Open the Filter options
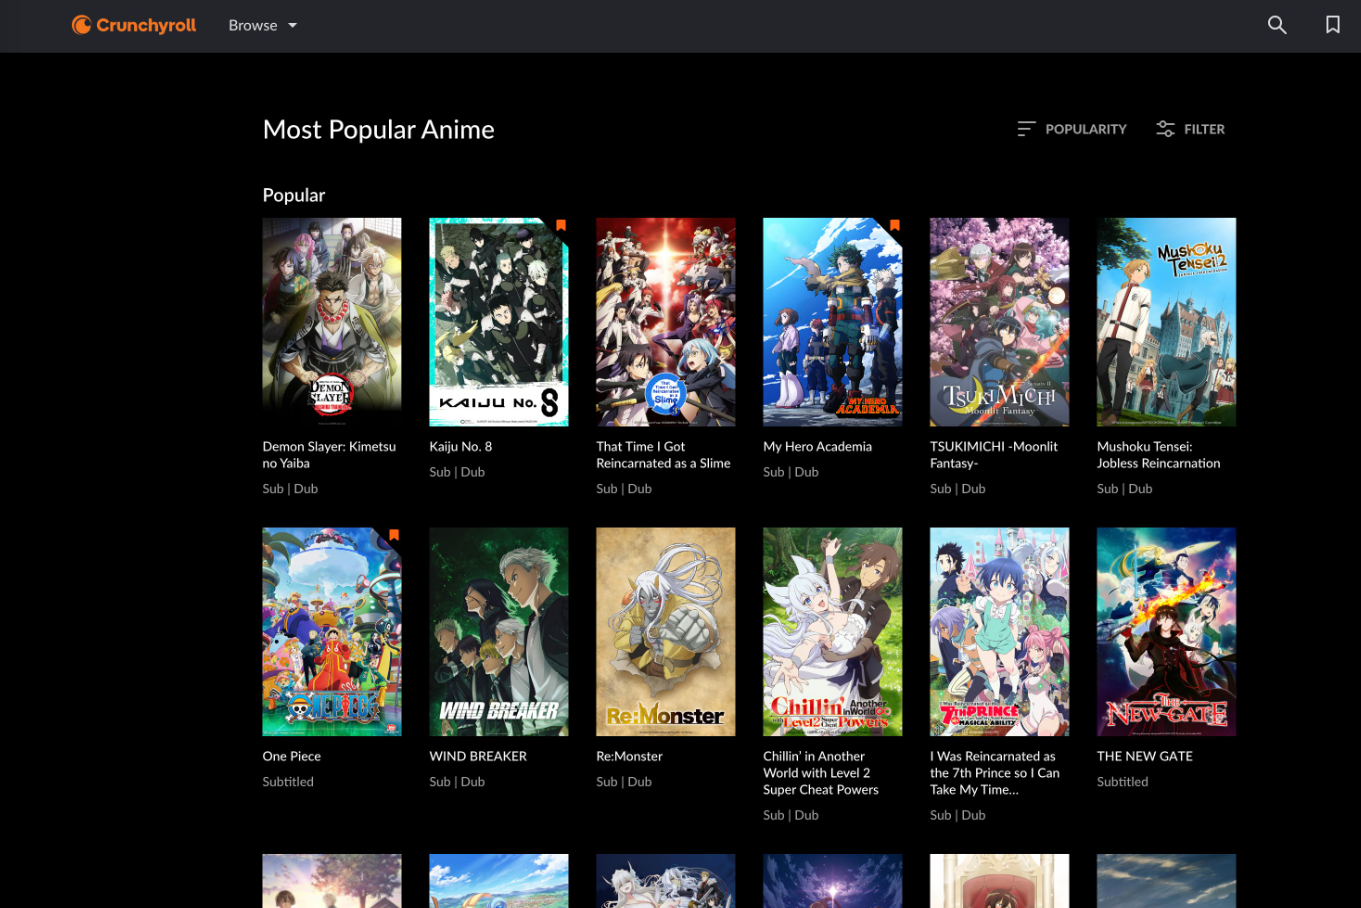The height and width of the screenshot is (908, 1361). pyautogui.click(x=1190, y=129)
